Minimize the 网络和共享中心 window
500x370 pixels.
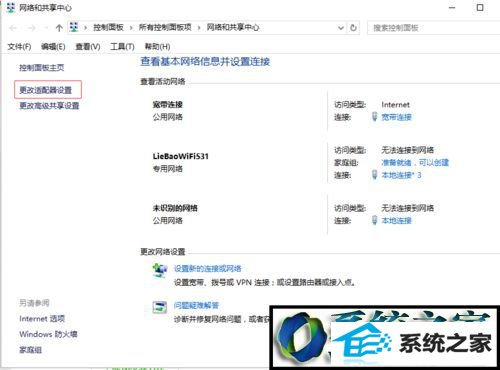[452, 7]
